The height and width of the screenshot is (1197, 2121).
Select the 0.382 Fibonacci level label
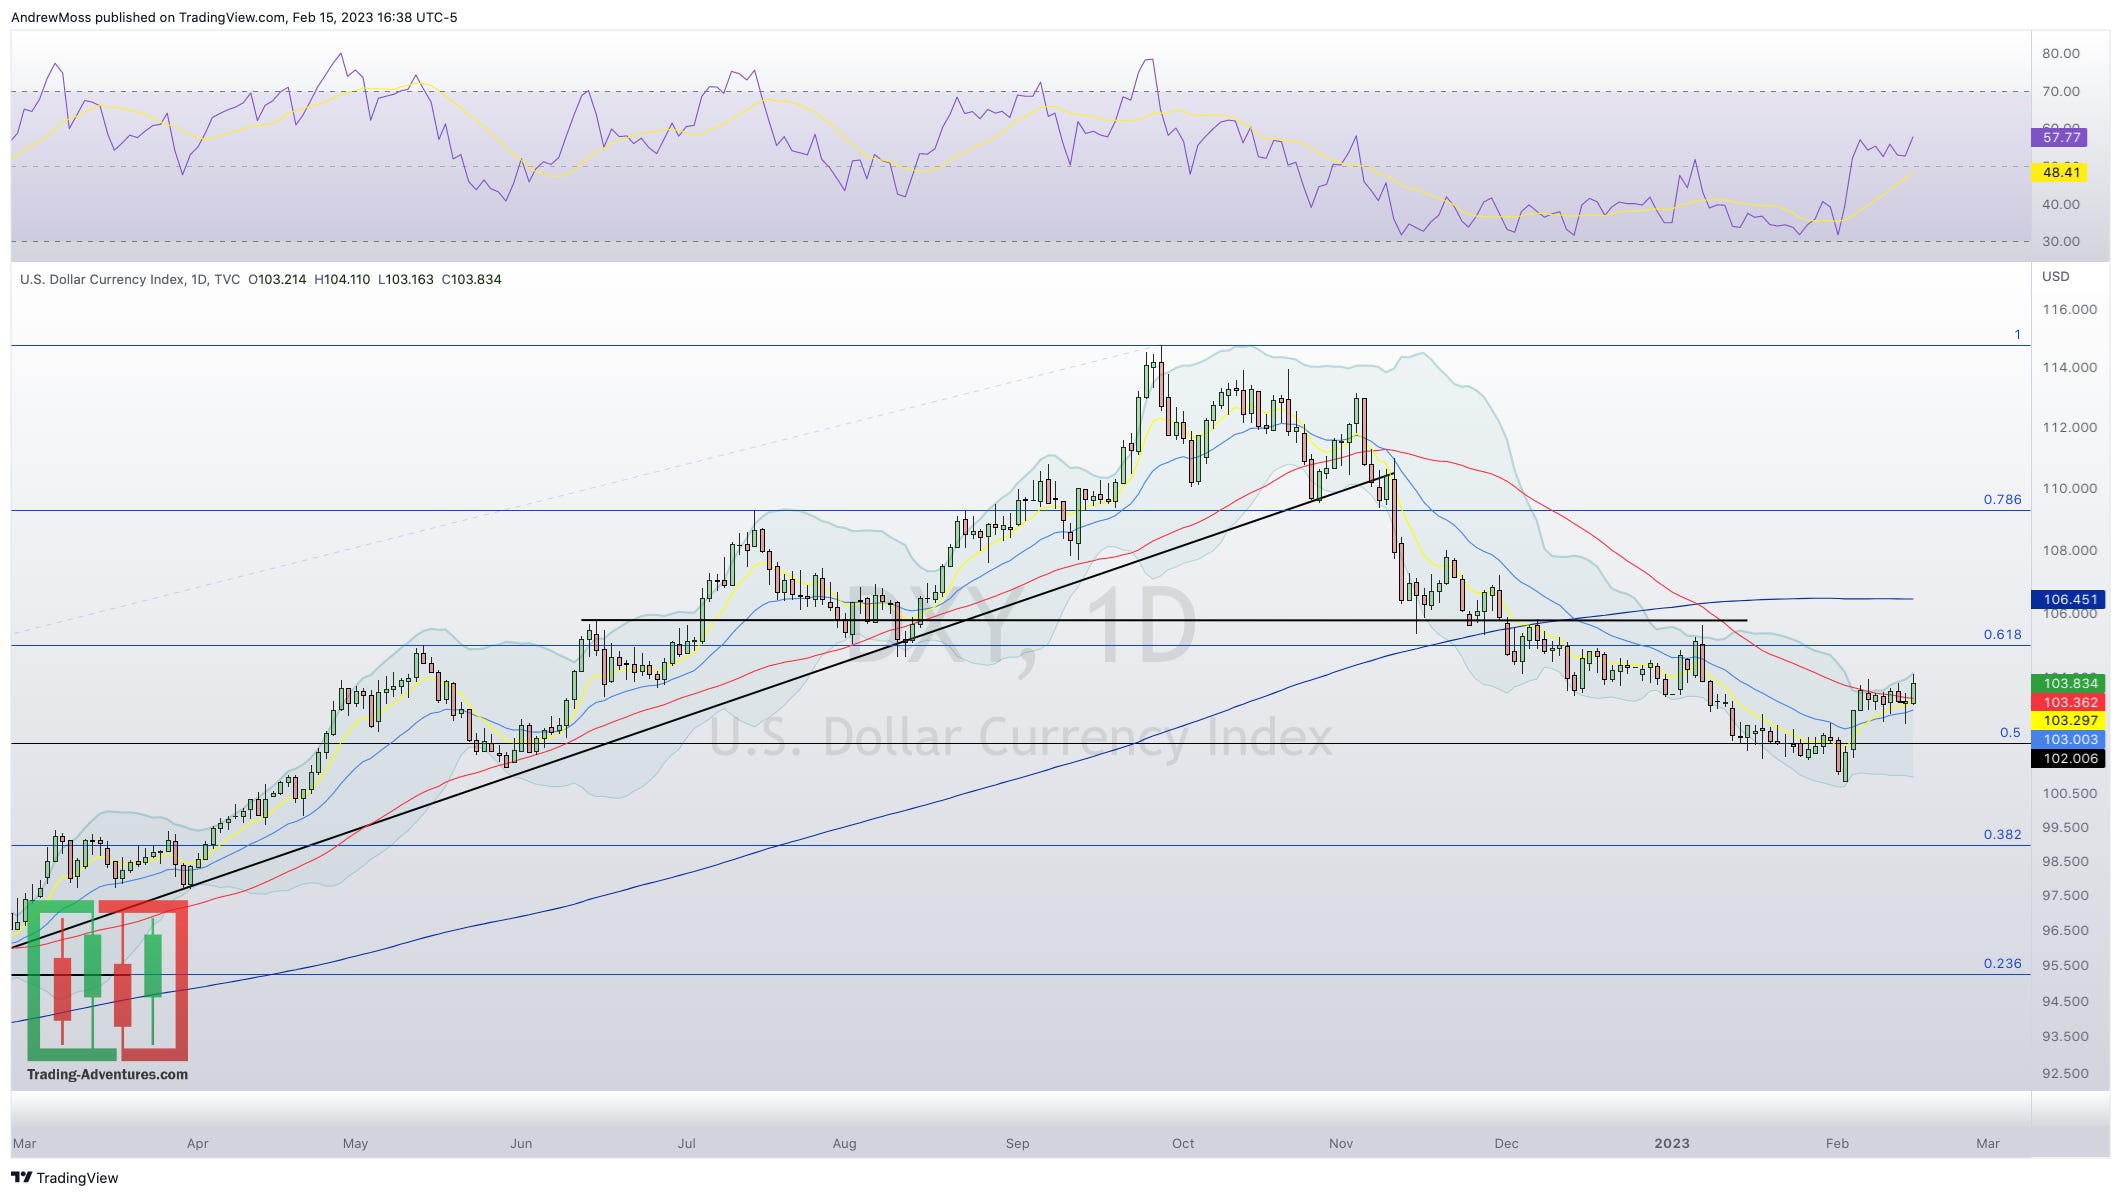2002,834
